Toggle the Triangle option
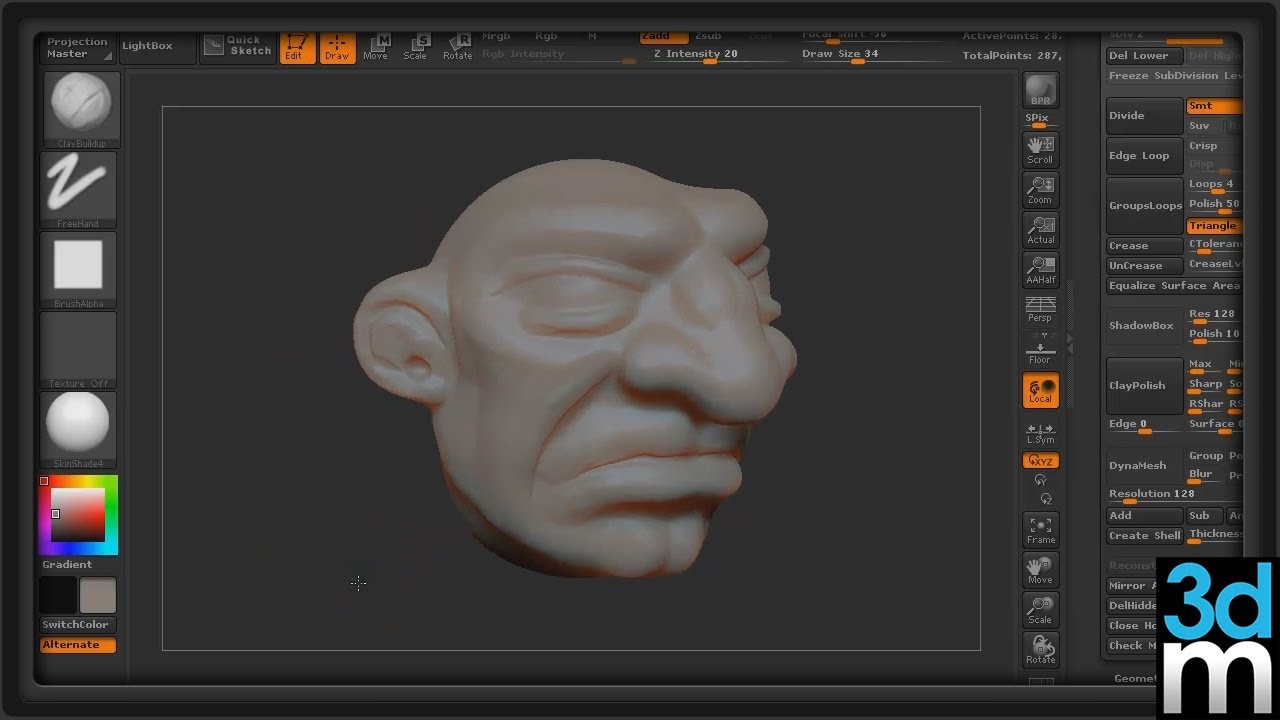Viewport: 1280px width, 720px height. 1214,226
